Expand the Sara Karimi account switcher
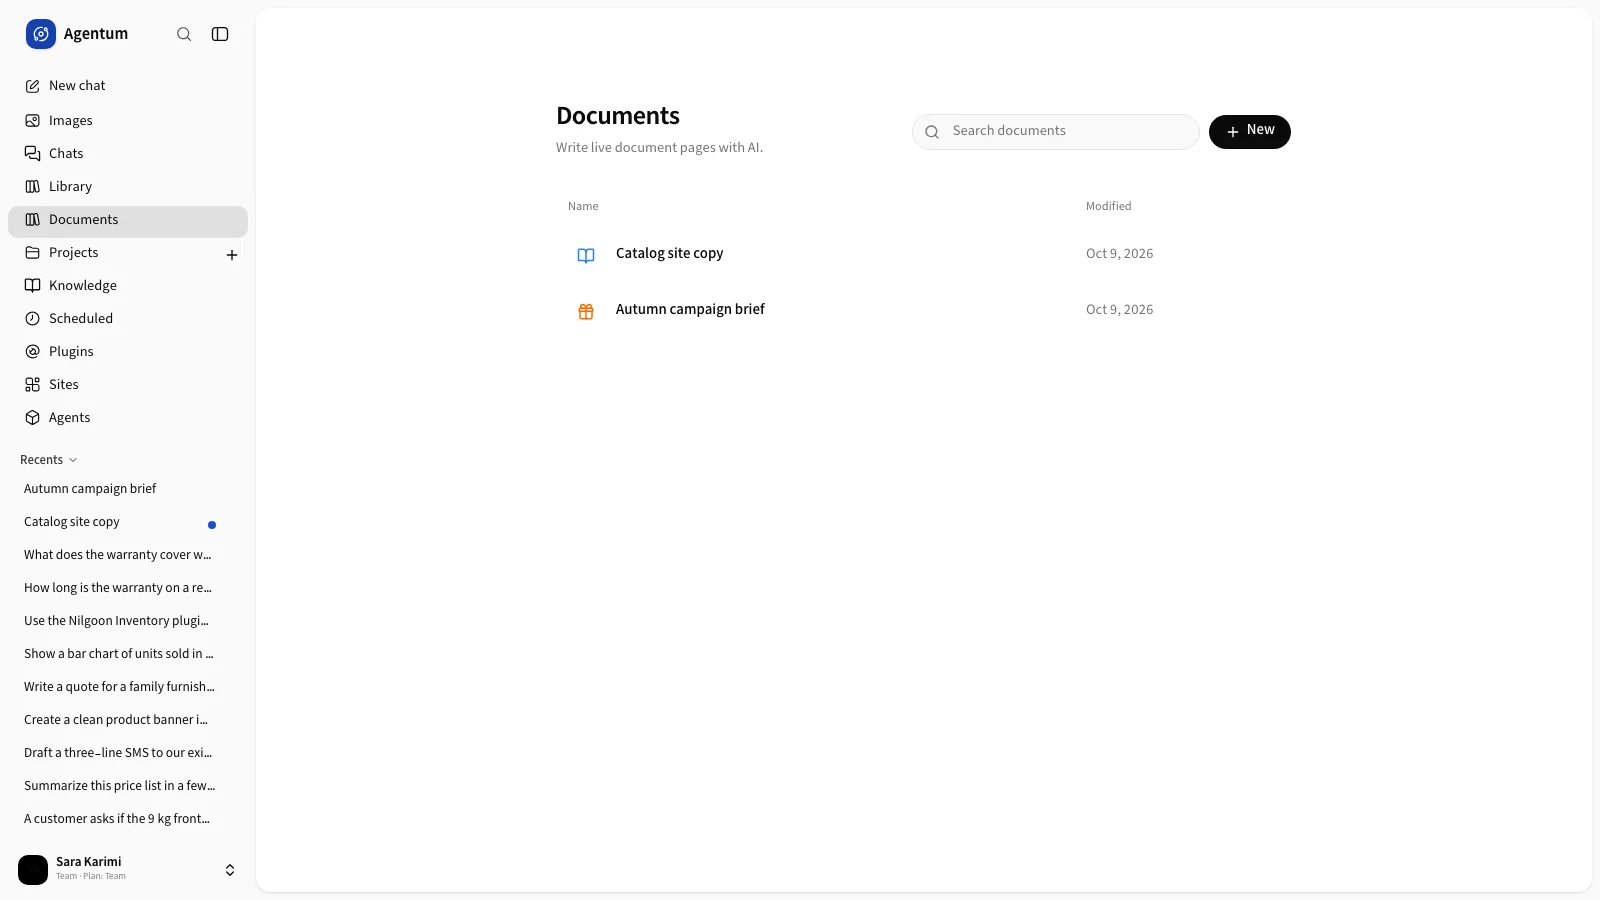 click(x=230, y=870)
